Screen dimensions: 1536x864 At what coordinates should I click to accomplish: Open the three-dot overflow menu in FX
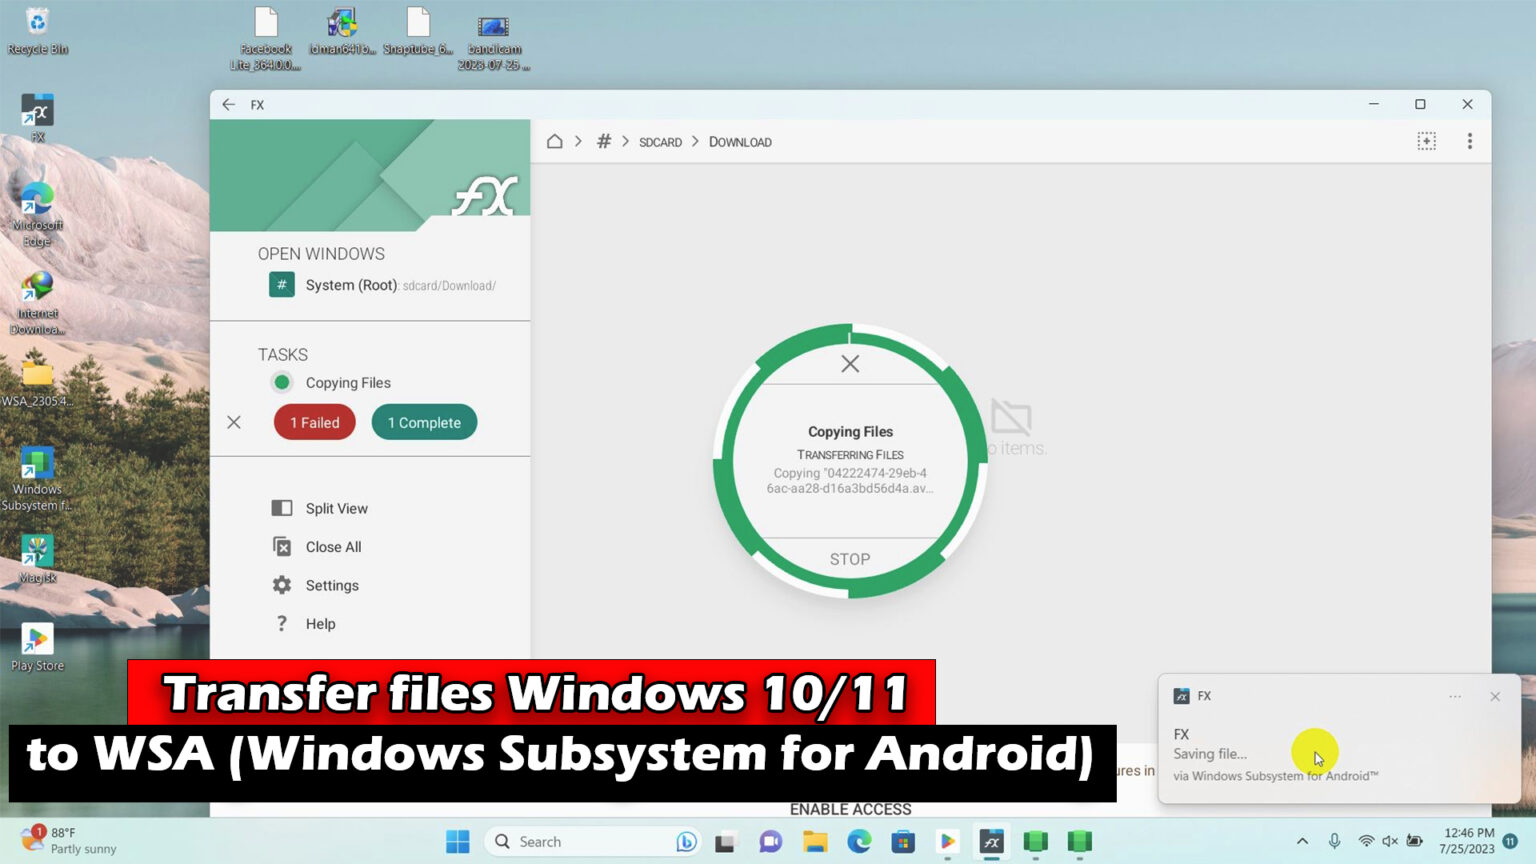click(x=1470, y=141)
